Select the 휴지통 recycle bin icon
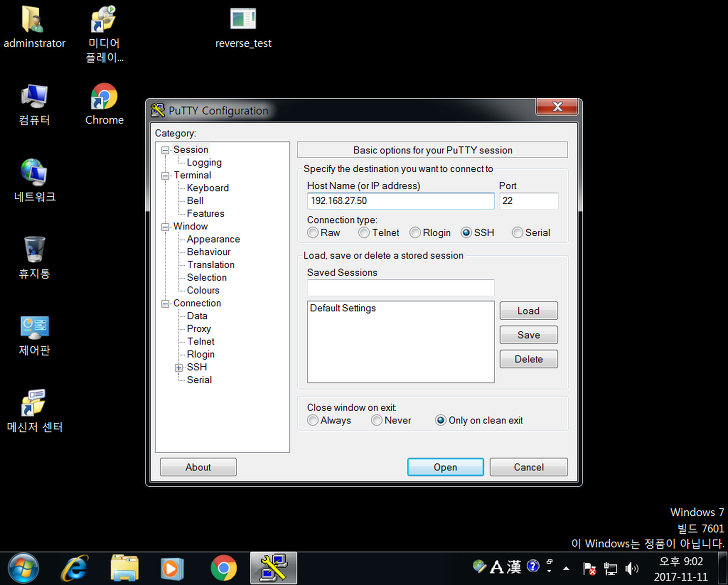This screenshot has width=728, height=585. (34, 258)
